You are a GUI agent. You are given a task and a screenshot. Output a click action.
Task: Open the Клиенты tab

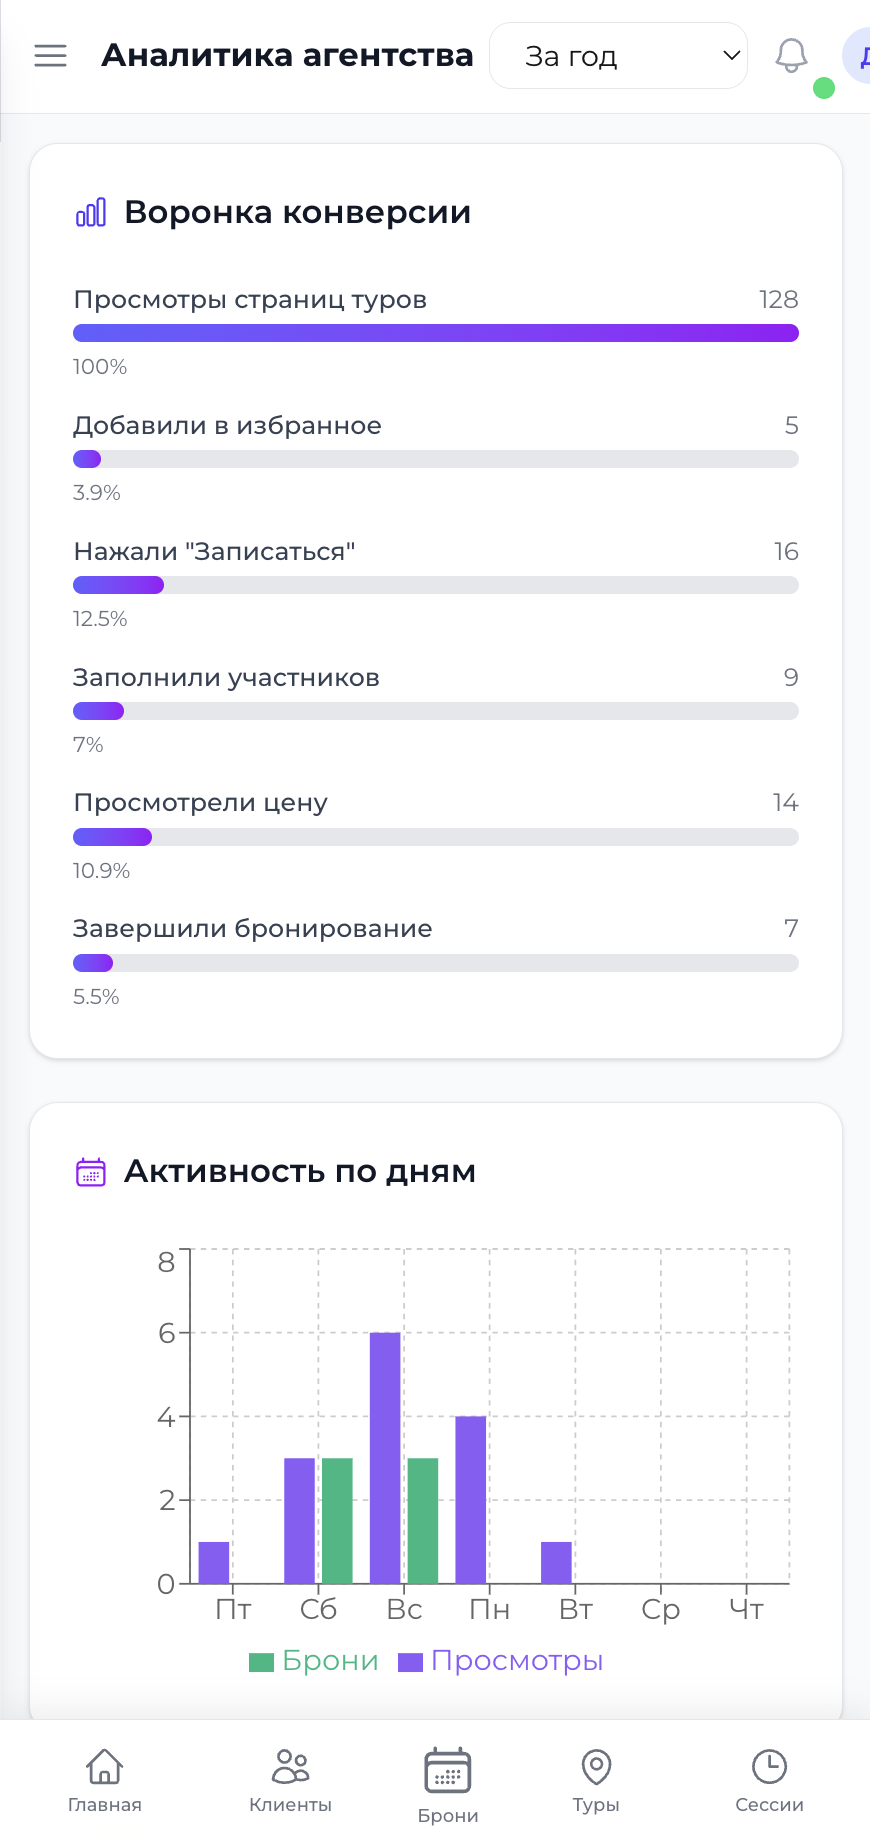pos(290,1781)
